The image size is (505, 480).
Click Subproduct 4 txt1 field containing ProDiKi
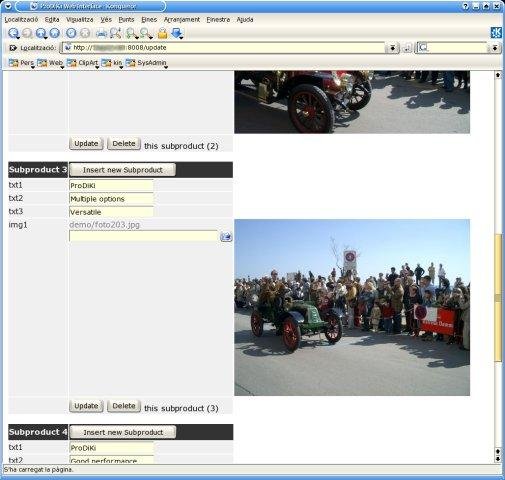pos(111,448)
